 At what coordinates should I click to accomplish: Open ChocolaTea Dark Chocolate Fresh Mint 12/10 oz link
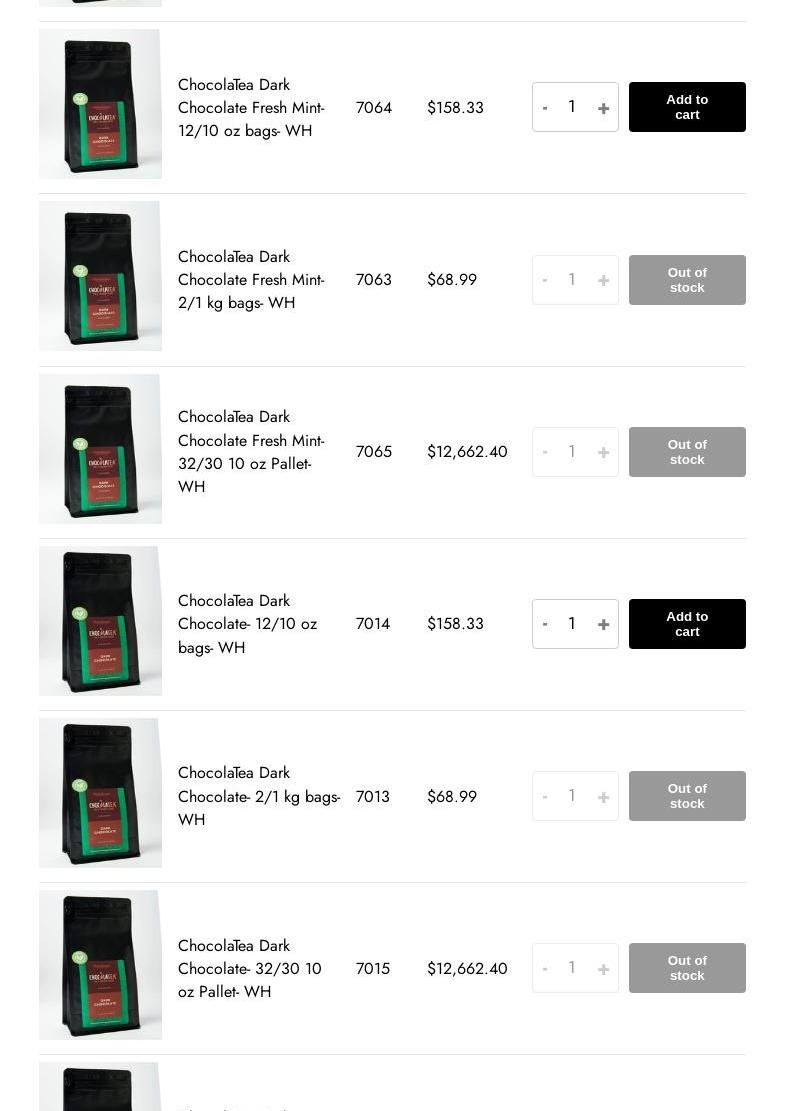(x=251, y=108)
